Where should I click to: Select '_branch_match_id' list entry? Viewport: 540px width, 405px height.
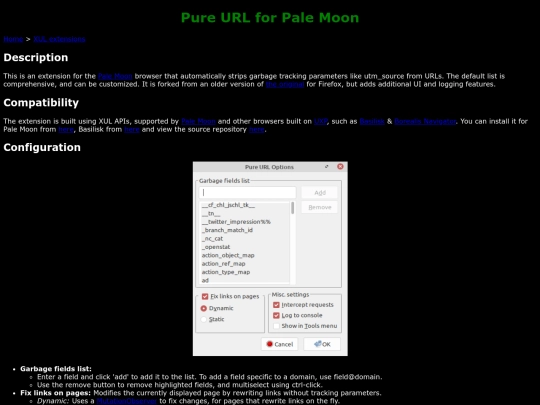coord(245,230)
